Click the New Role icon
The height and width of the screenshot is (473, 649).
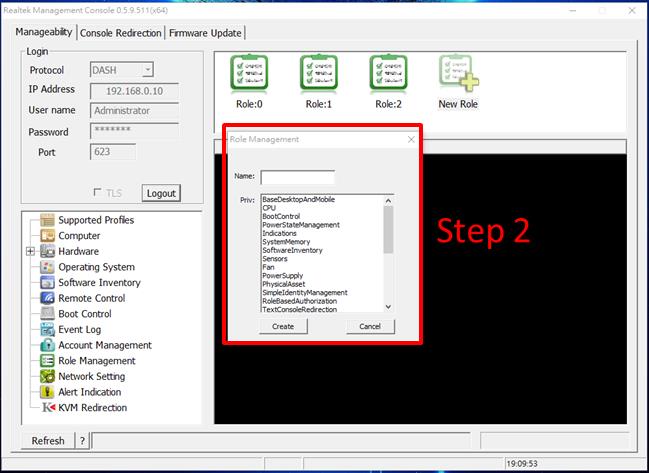pos(458,73)
